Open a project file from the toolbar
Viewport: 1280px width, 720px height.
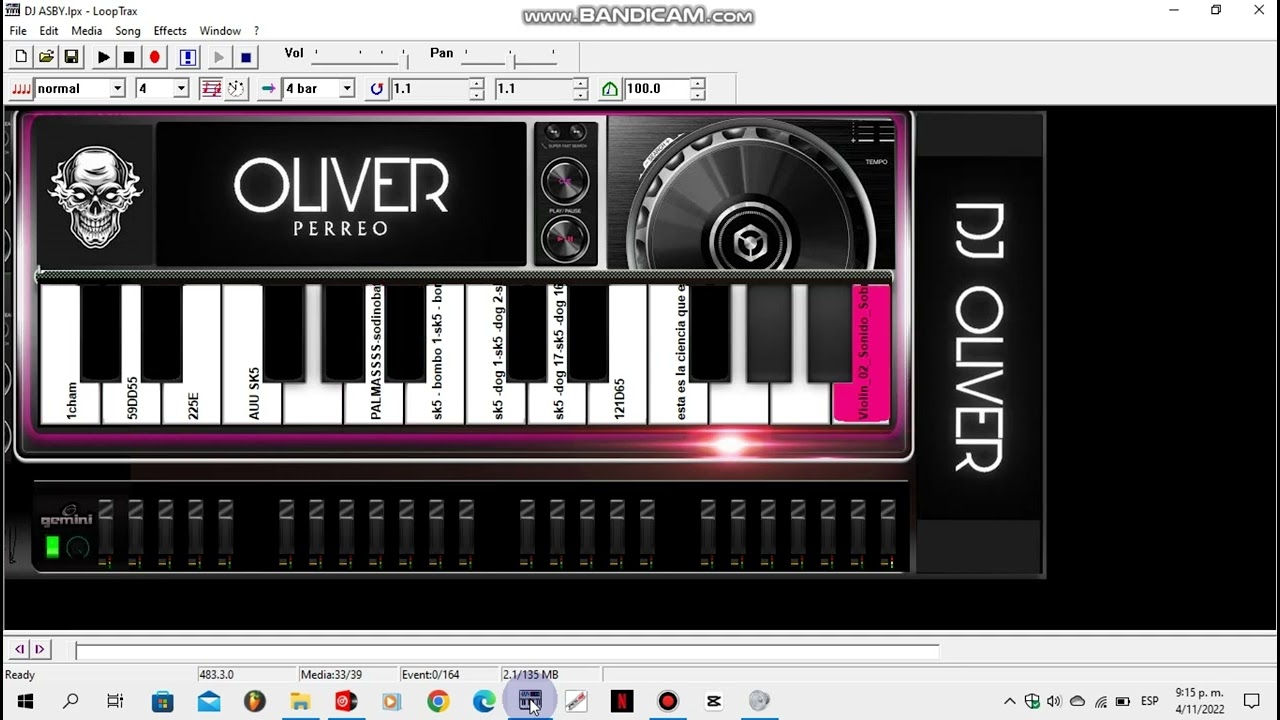pyautogui.click(x=46, y=57)
